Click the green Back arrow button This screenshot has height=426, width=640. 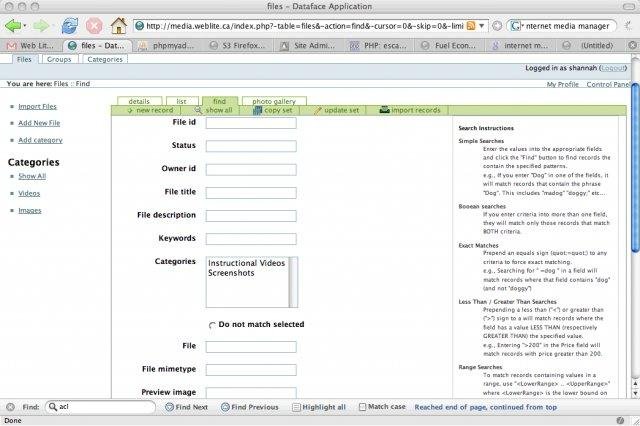pos(13,26)
